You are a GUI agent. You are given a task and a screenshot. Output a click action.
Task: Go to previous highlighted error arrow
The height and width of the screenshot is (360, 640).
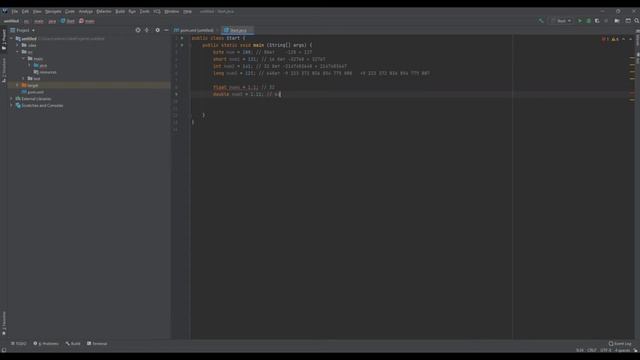coord(624,39)
